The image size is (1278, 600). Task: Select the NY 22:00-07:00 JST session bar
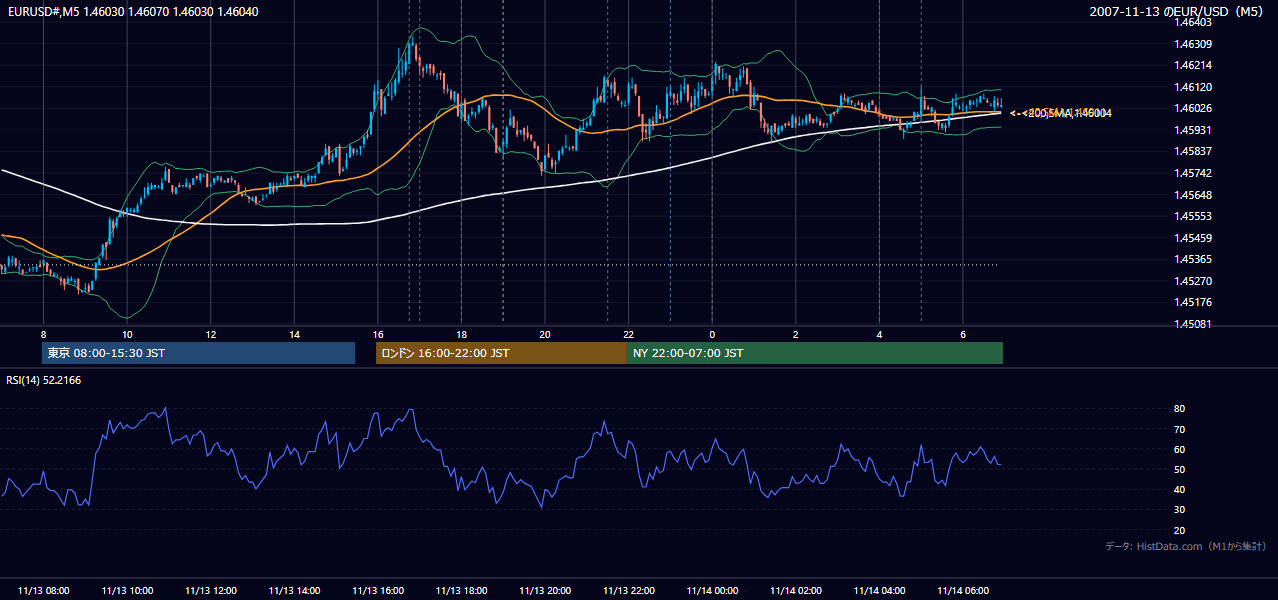point(815,353)
